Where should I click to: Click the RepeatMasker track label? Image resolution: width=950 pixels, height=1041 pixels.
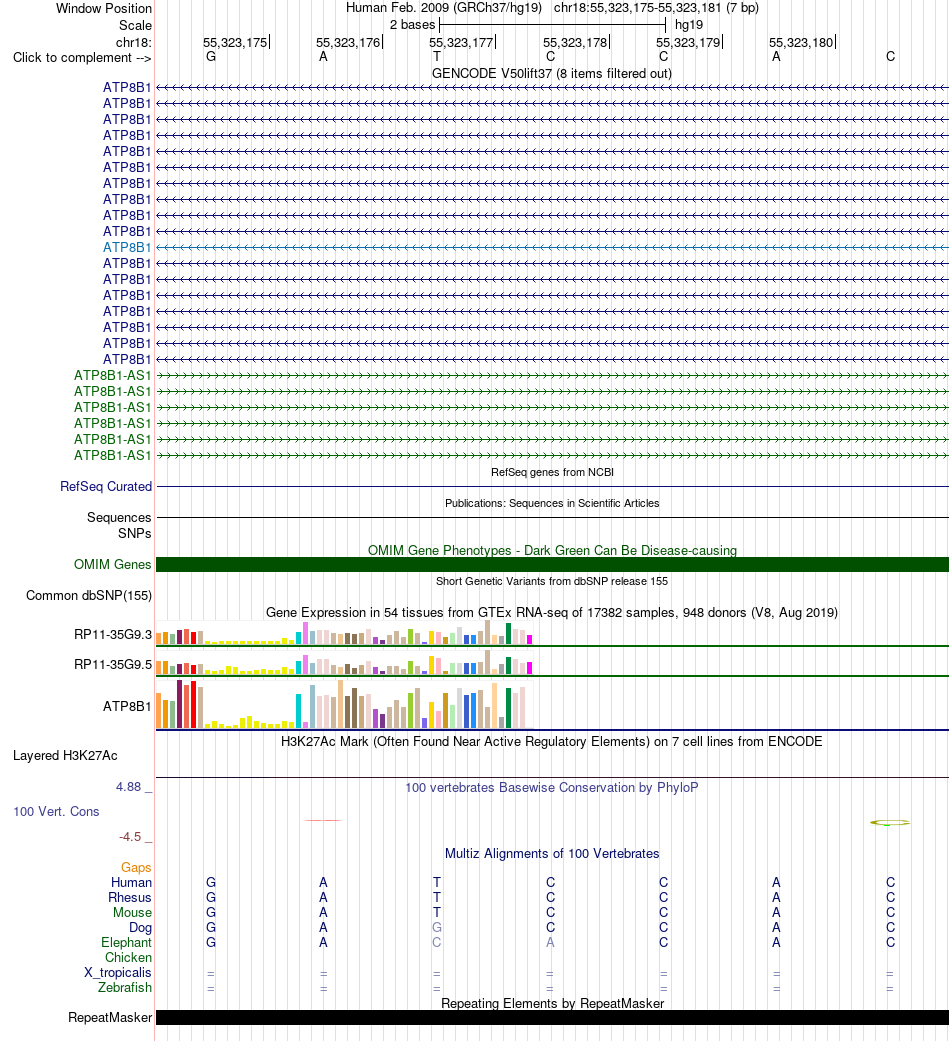(110, 1018)
